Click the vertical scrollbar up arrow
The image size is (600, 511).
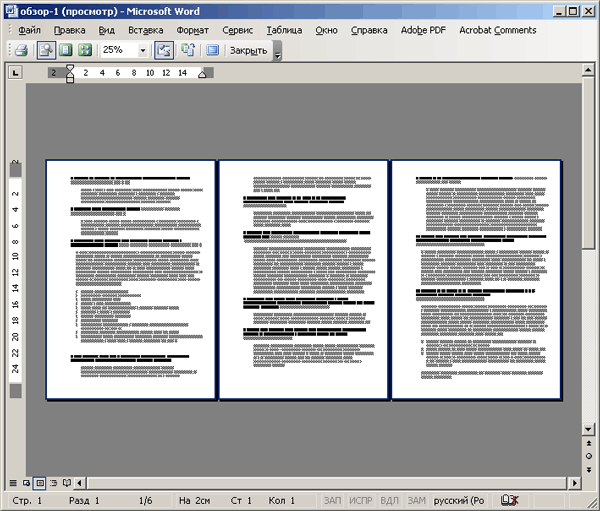tap(588, 70)
